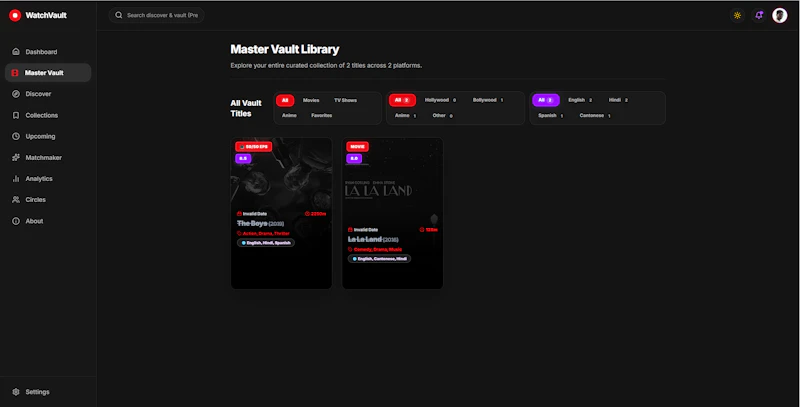Select the red All 2 industry filter
The width and height of the screenshot is (800, 407).
(402, 100)
